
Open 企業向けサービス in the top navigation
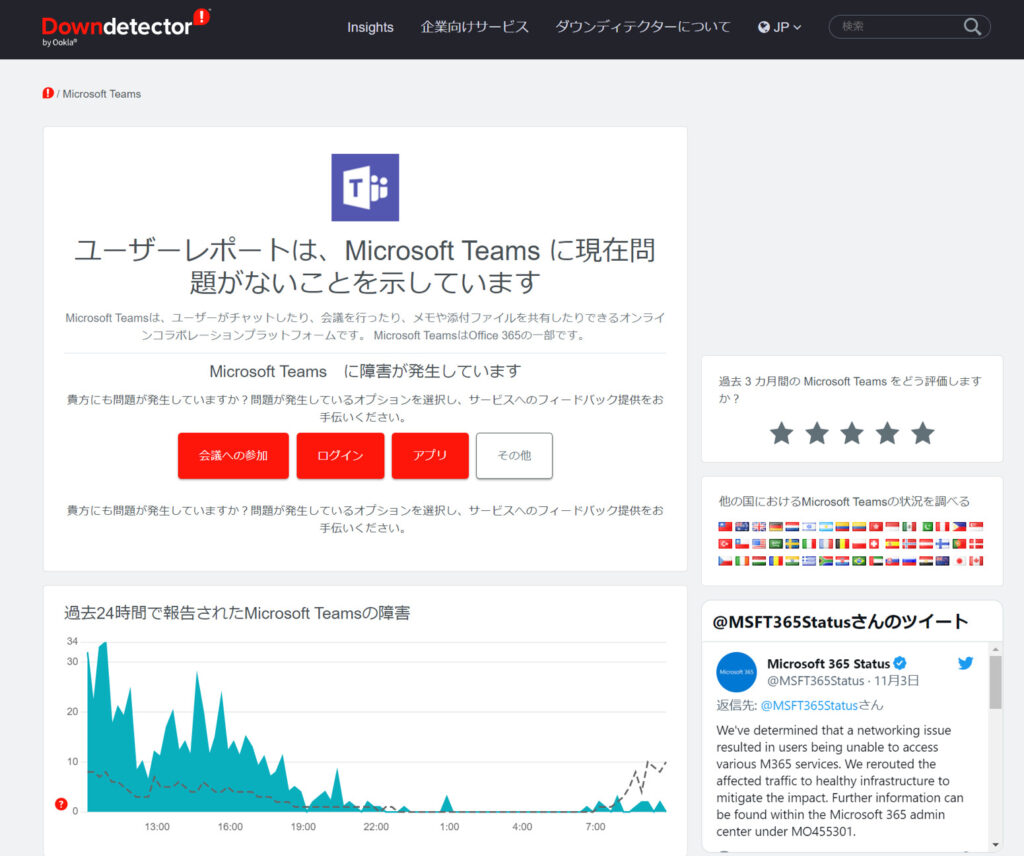tap(475, 27)
